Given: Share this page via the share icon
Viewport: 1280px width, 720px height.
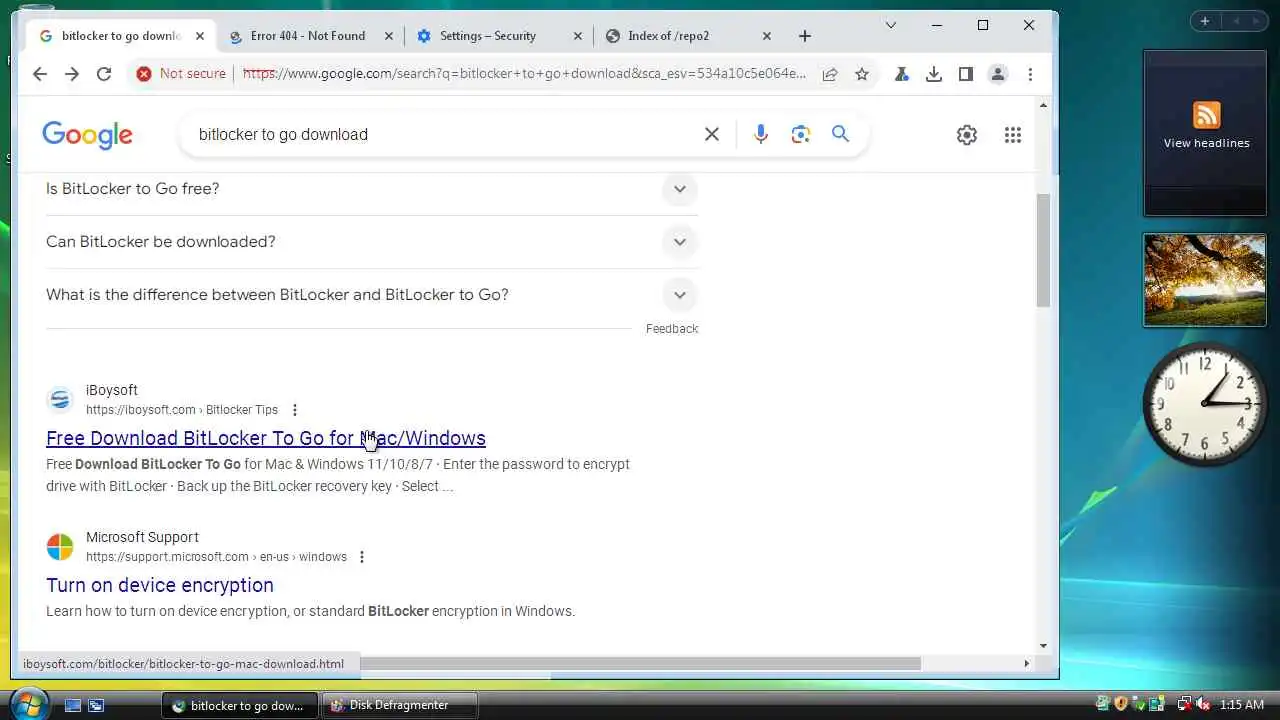Looking at the screenshot, I should point(830,74).
